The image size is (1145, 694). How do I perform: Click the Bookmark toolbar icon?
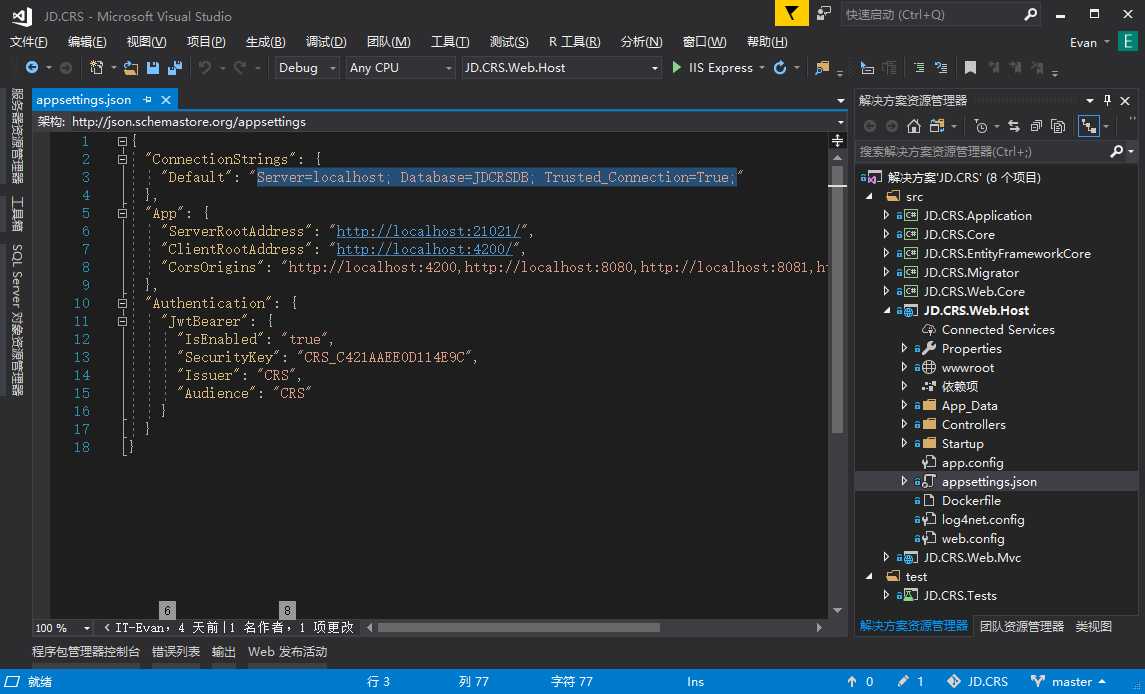[x=970, y=67]
